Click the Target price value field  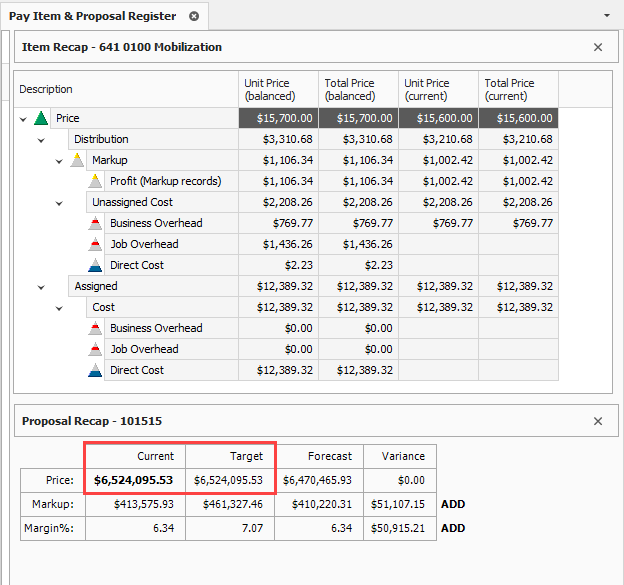pos(230,480)
